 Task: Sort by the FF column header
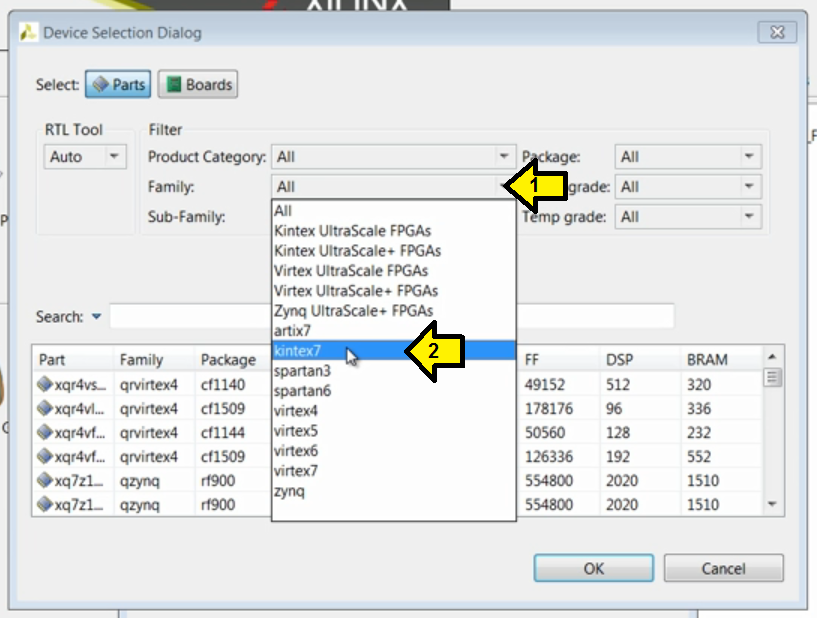pos(559,360)
